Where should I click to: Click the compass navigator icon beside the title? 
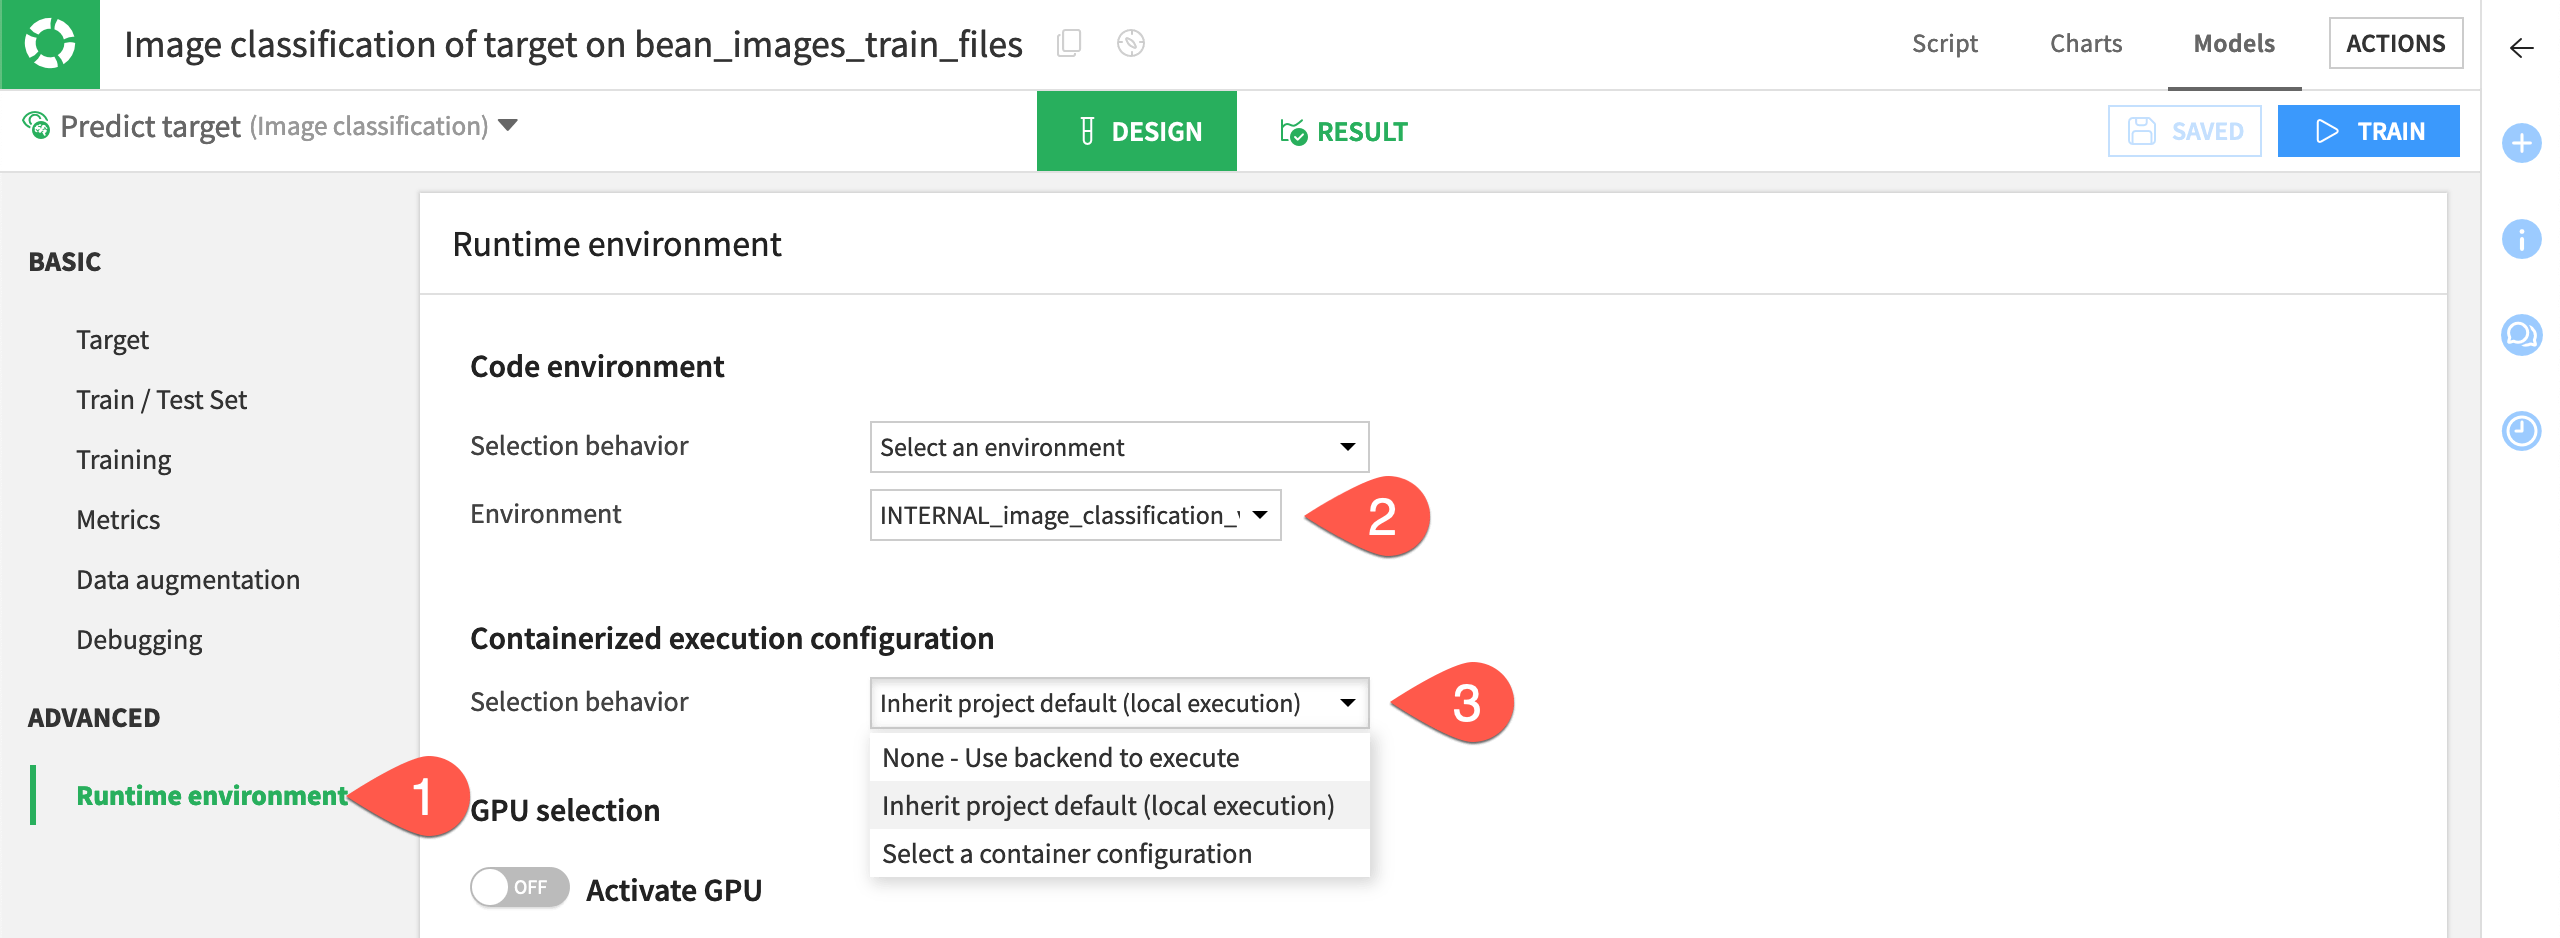pos(1131,44)
